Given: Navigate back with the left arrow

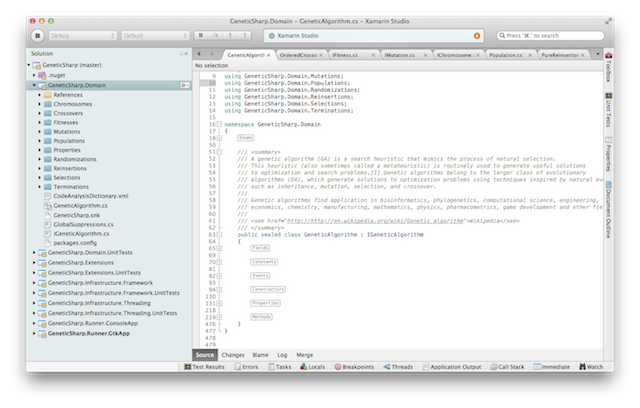Looking at the screenshot, I should click(199, 54).
